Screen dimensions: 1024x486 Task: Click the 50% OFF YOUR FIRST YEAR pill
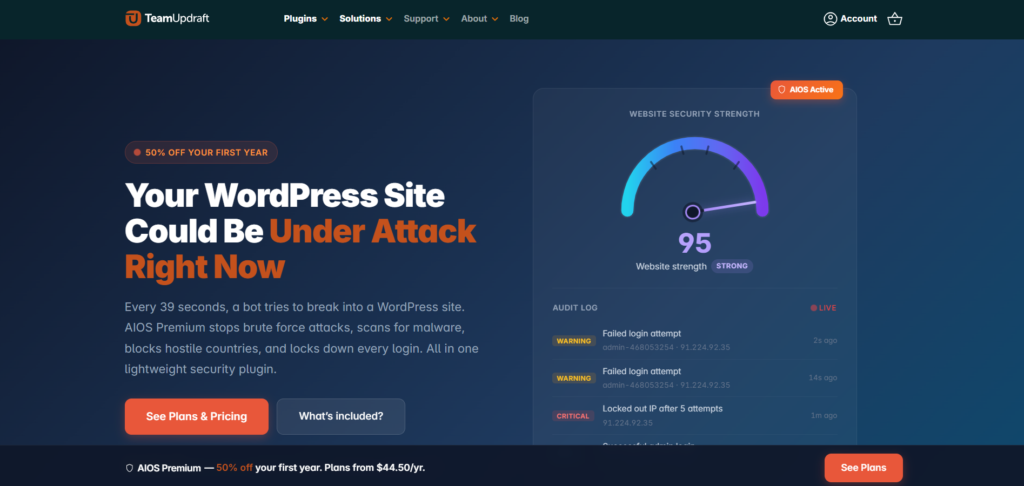pos(201,152)
